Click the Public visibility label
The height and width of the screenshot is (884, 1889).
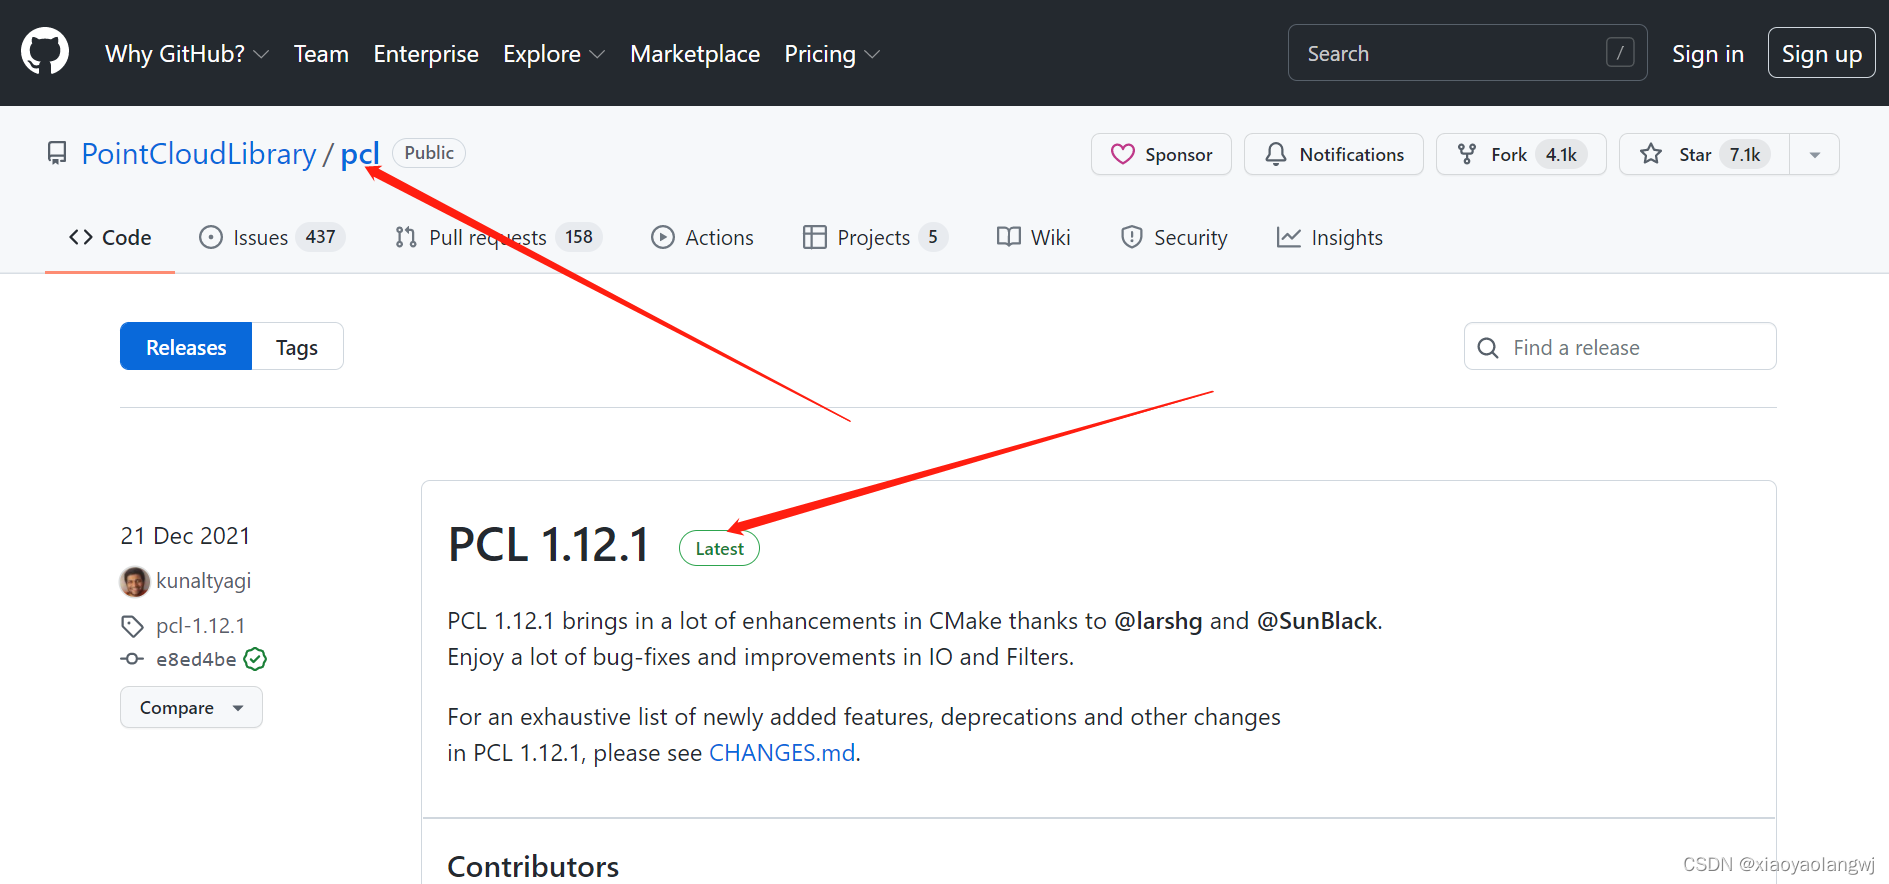tap(429, 153)
